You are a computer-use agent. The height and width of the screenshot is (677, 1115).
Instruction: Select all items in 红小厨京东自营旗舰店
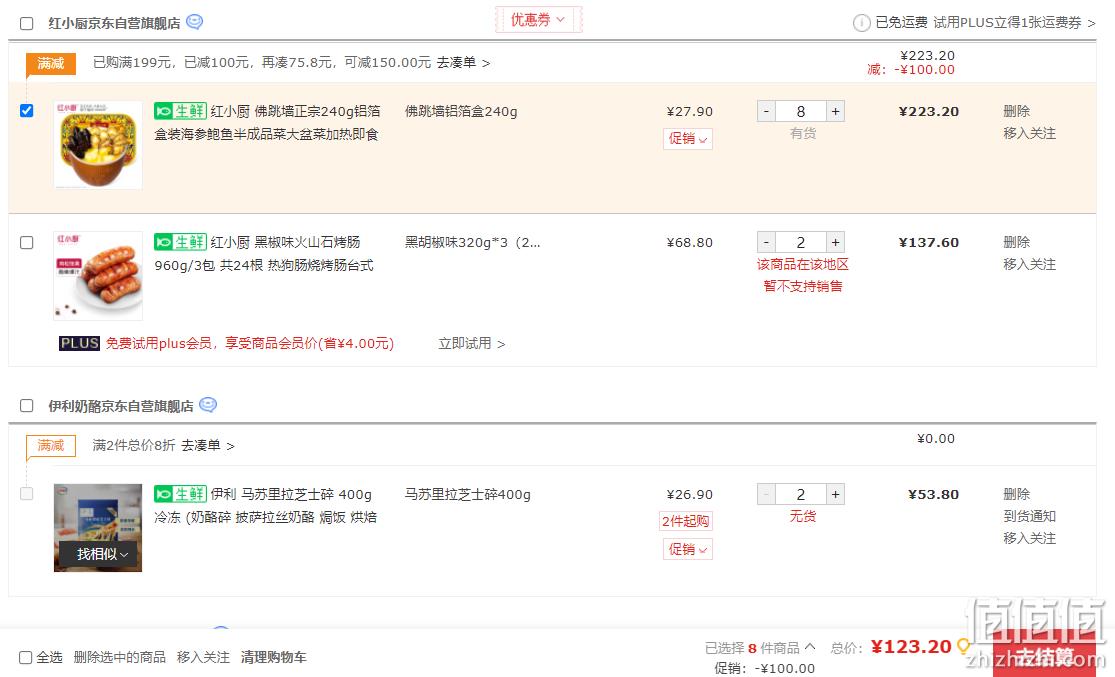pyautogui.click(x=26, y=23)
